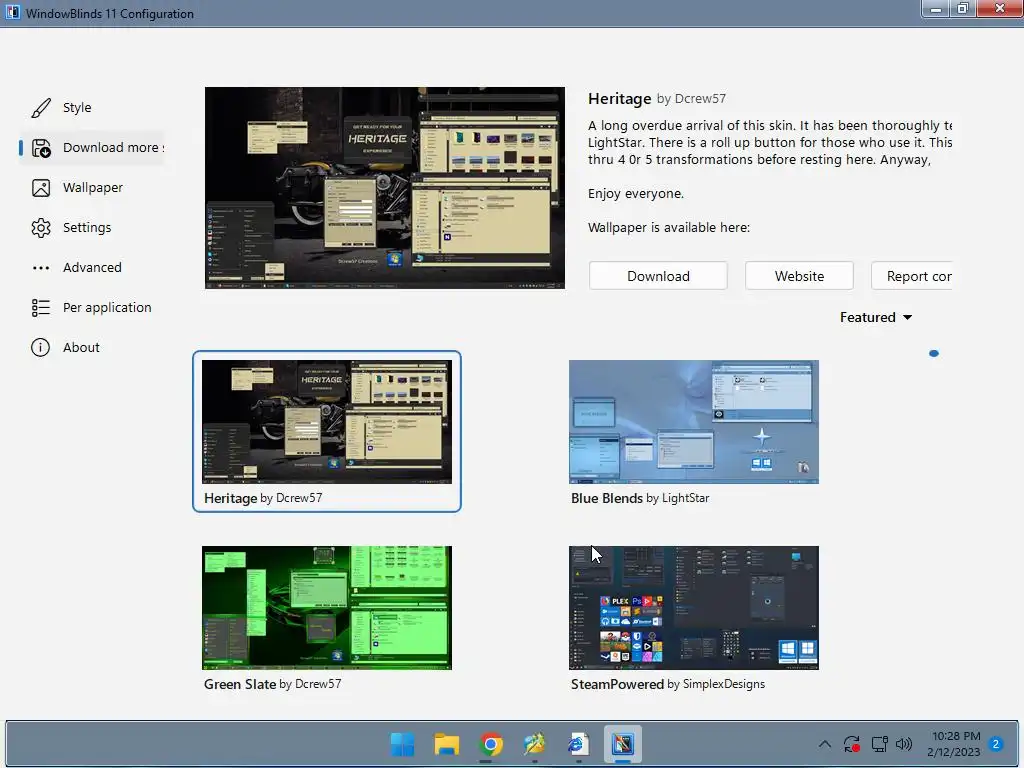
Task: Click the Report content button
Action: pyautogui.click(x=912, y=276)
